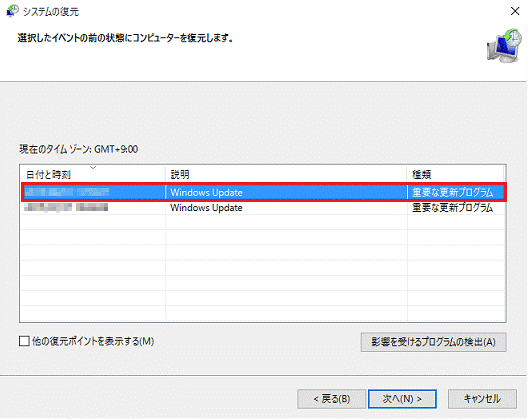Close the システムの復元 dialog
The width and height of the screenshot is (528, 419).
515,11
